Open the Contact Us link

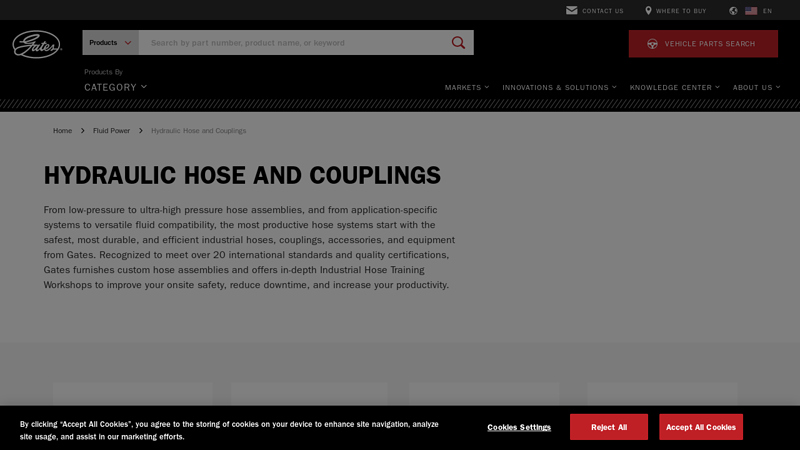point(603,11)
